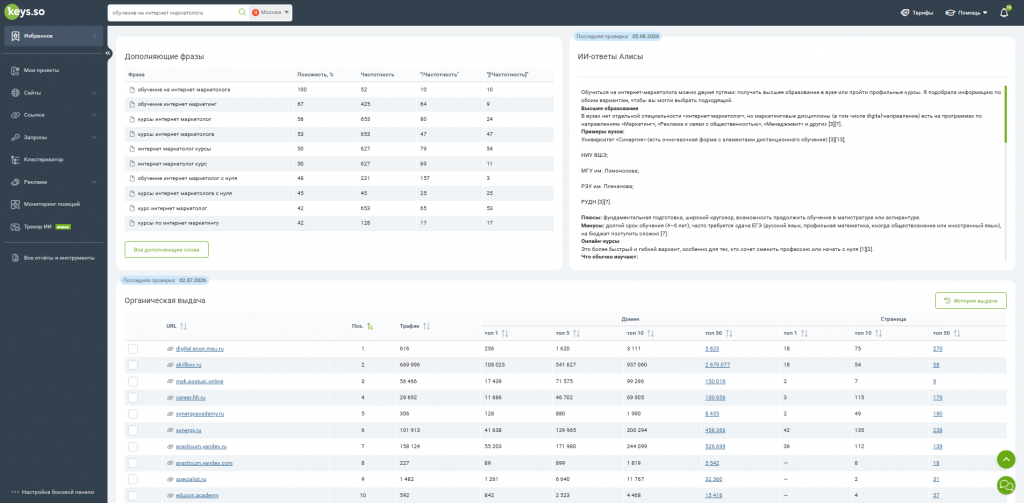This screenshot has height=503, width=1024.
Task: Click link icon beside specialist.ru
Action: tap(170, 479)
